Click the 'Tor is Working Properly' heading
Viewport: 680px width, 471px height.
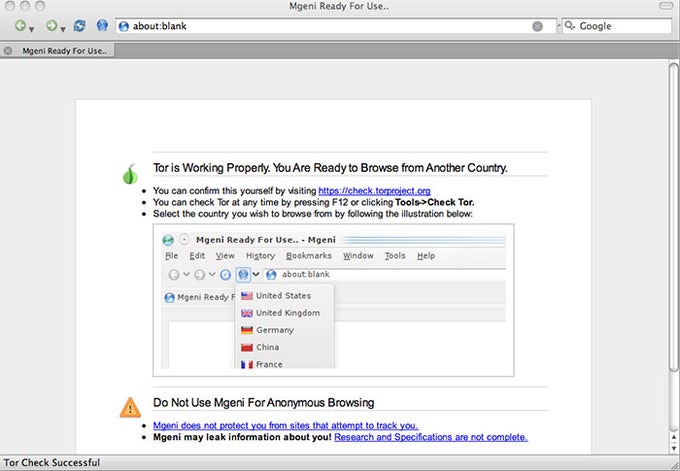[330, 168]
